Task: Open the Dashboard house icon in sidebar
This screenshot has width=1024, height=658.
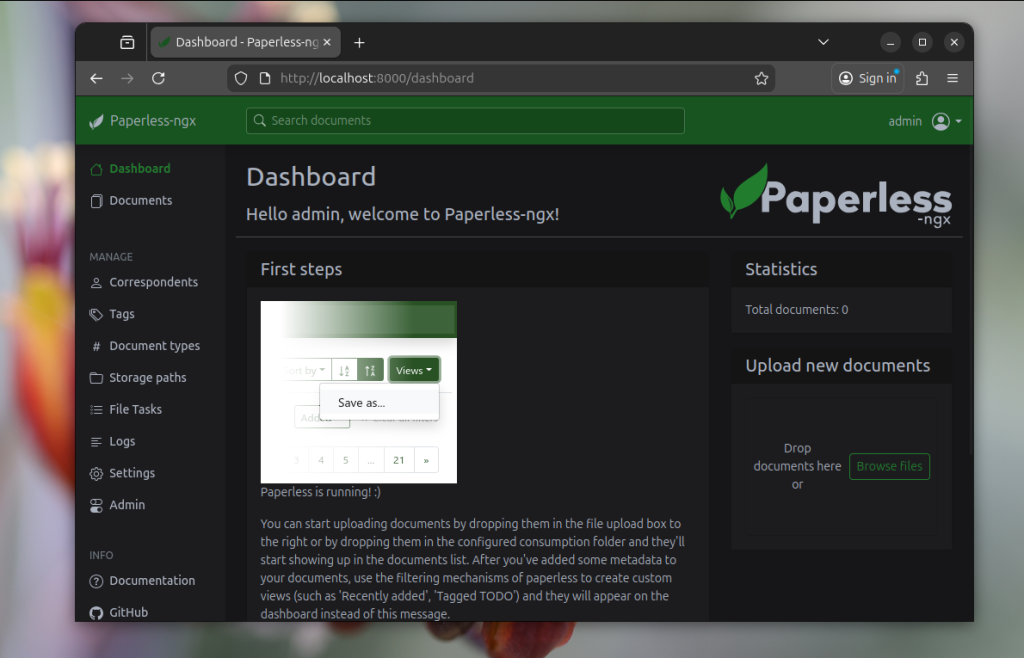Action: (x=97, y=169)
